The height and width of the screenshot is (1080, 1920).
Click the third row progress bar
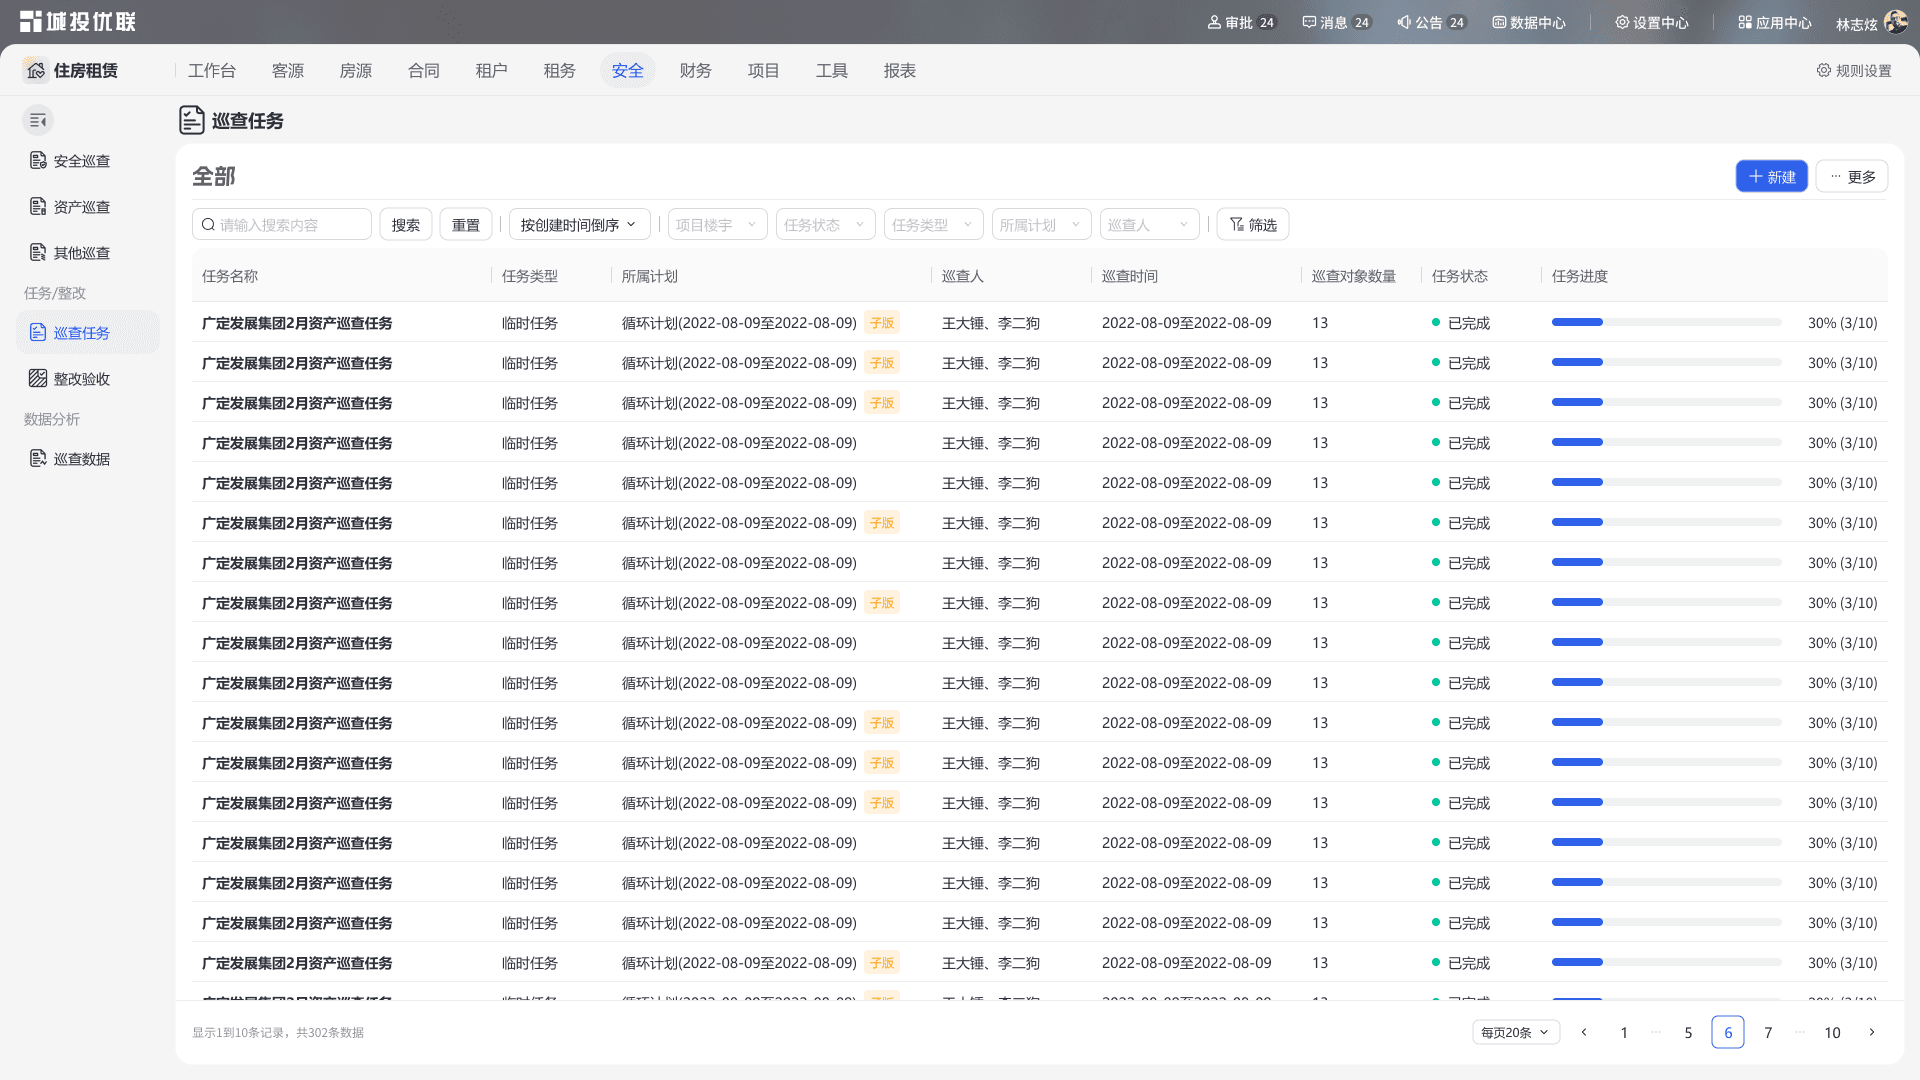tap(1667, 402)
